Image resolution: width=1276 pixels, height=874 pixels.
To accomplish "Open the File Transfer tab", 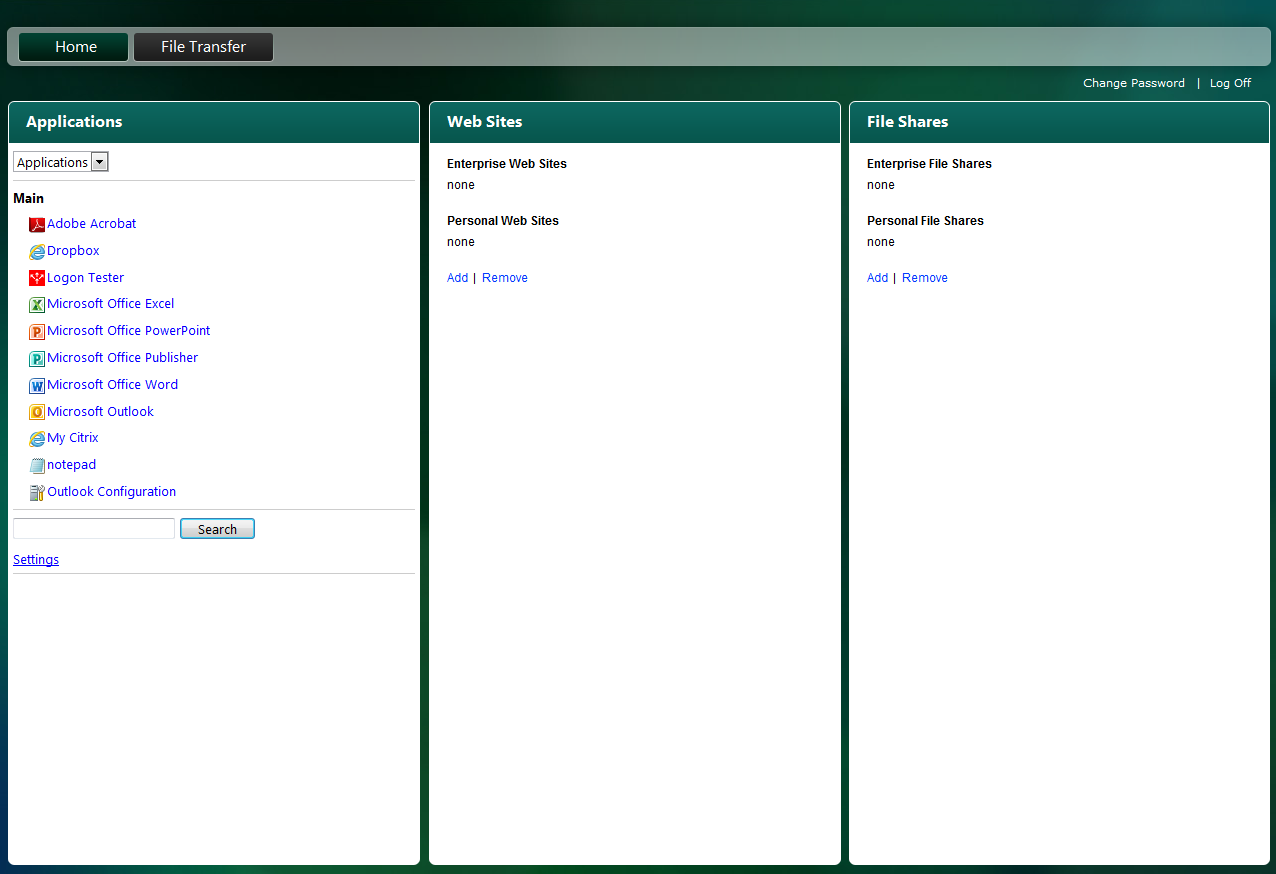I will pyautogui.click(x=203, y=47).
